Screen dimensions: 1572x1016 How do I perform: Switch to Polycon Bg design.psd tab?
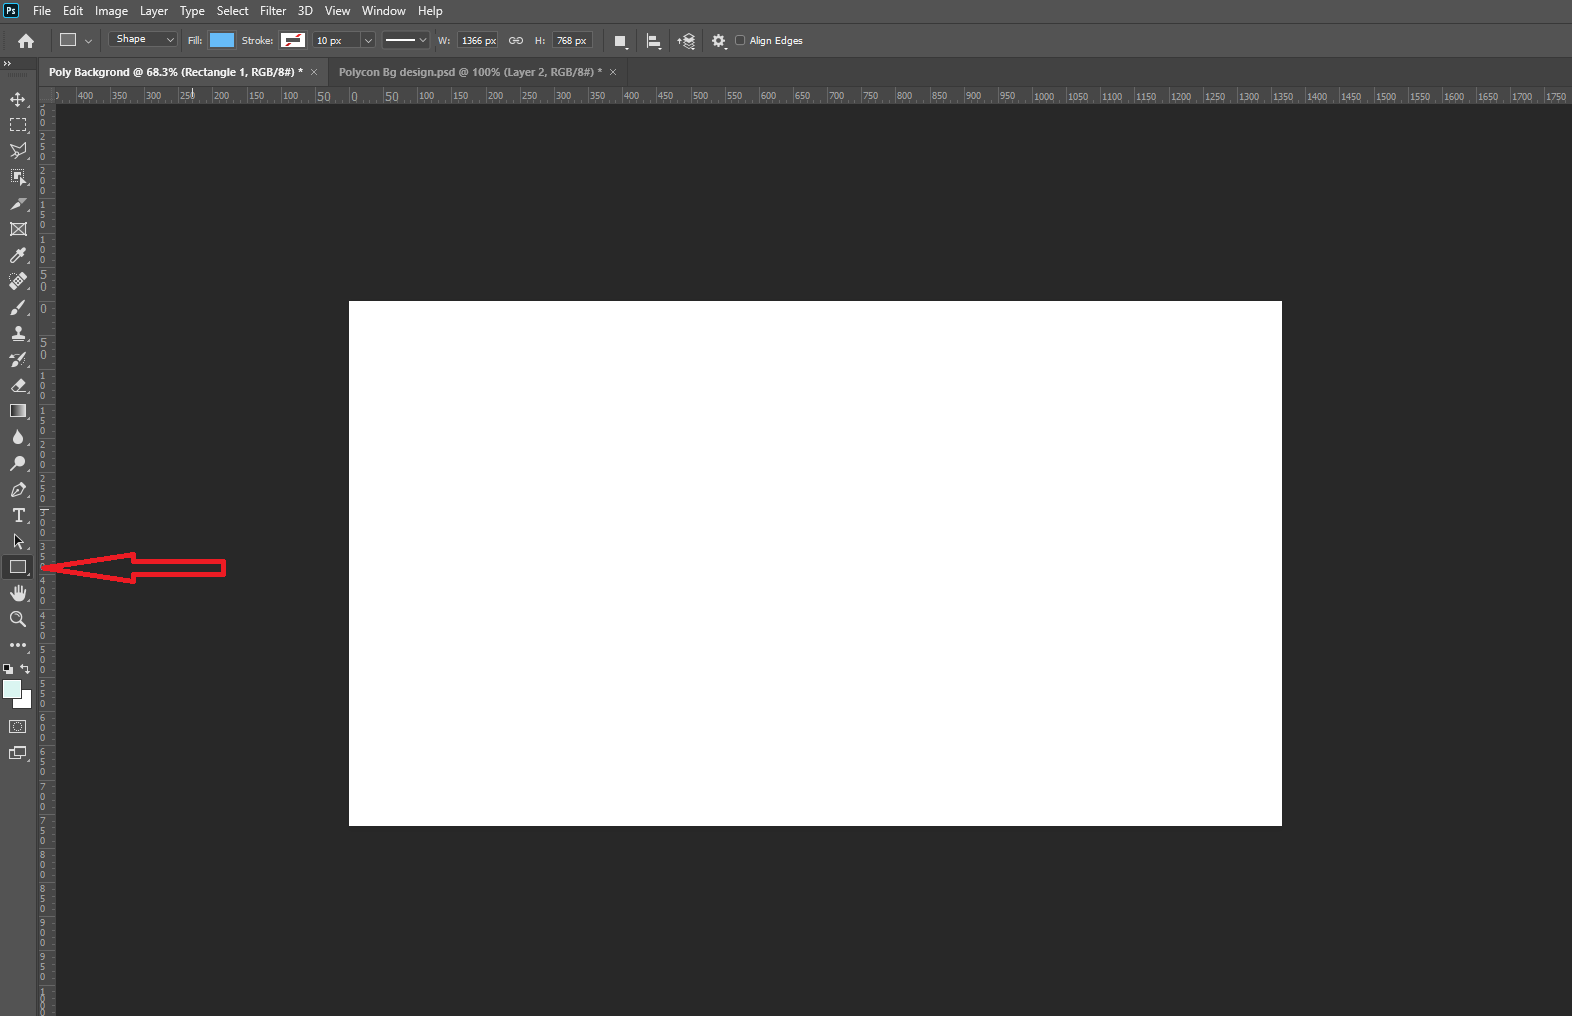point(469,72)
